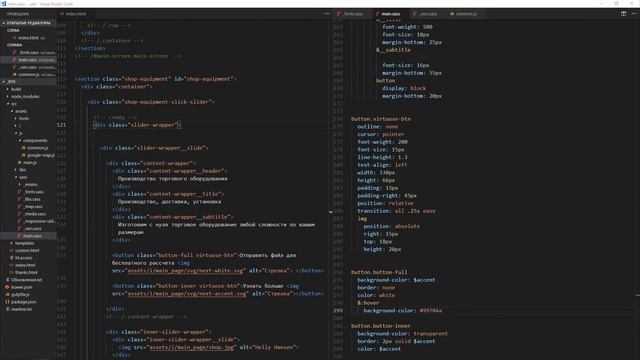Click the 'transition: all .25s ease' line
The width and height of the screenshot is (640, 360).
coord(396,211)
